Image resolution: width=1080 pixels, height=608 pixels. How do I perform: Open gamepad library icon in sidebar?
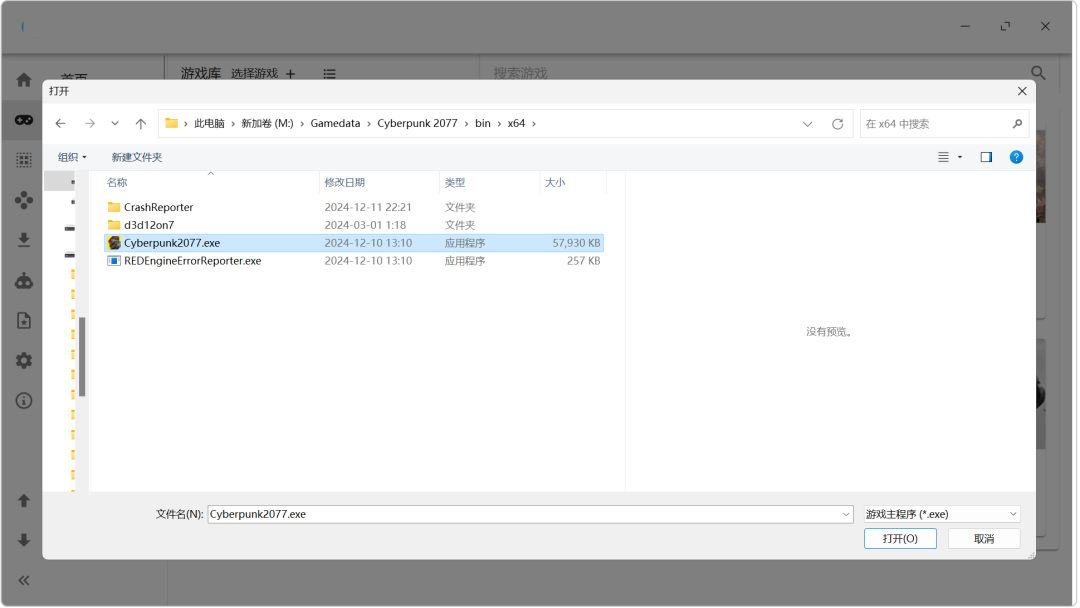pos(24,120)
